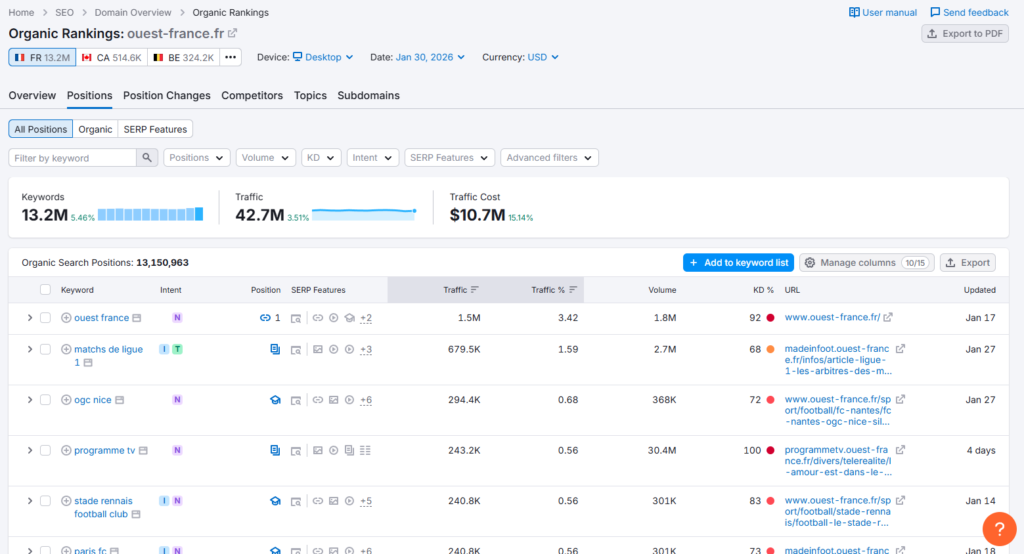This screenshot has width=1024, height=554.
Task: Show +6 more SERP features for ogc nice
Action: coord(366,400)
